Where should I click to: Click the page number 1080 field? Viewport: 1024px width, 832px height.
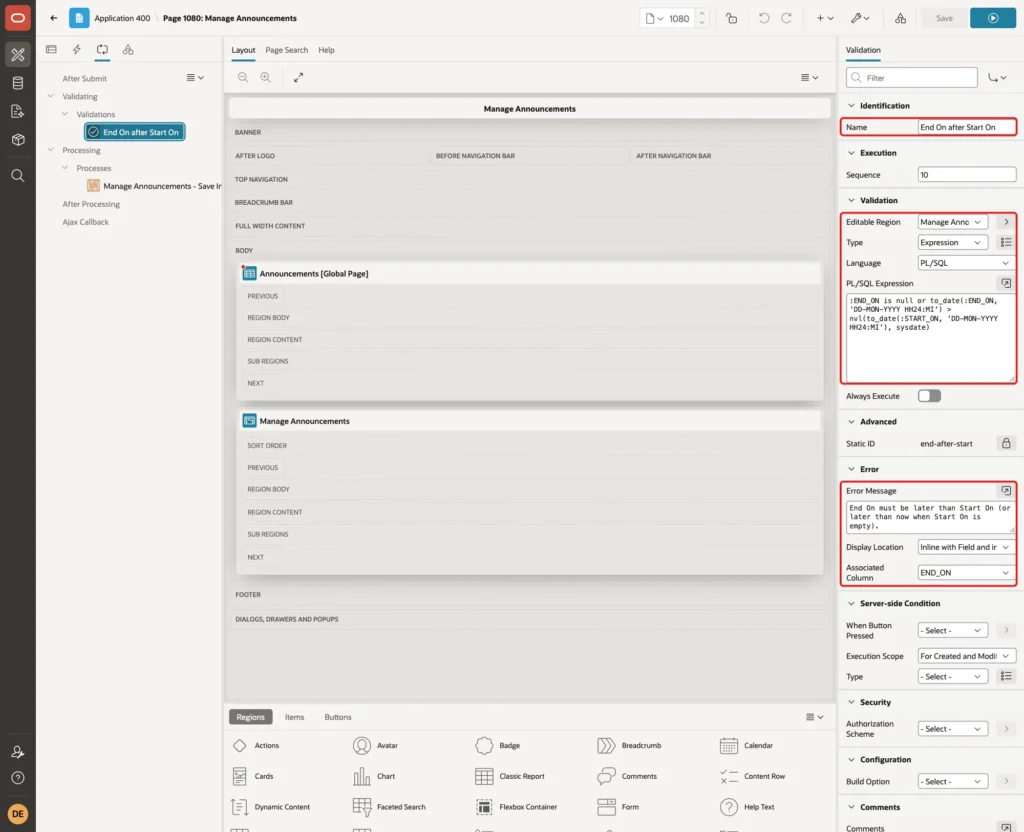pos(679,18)
